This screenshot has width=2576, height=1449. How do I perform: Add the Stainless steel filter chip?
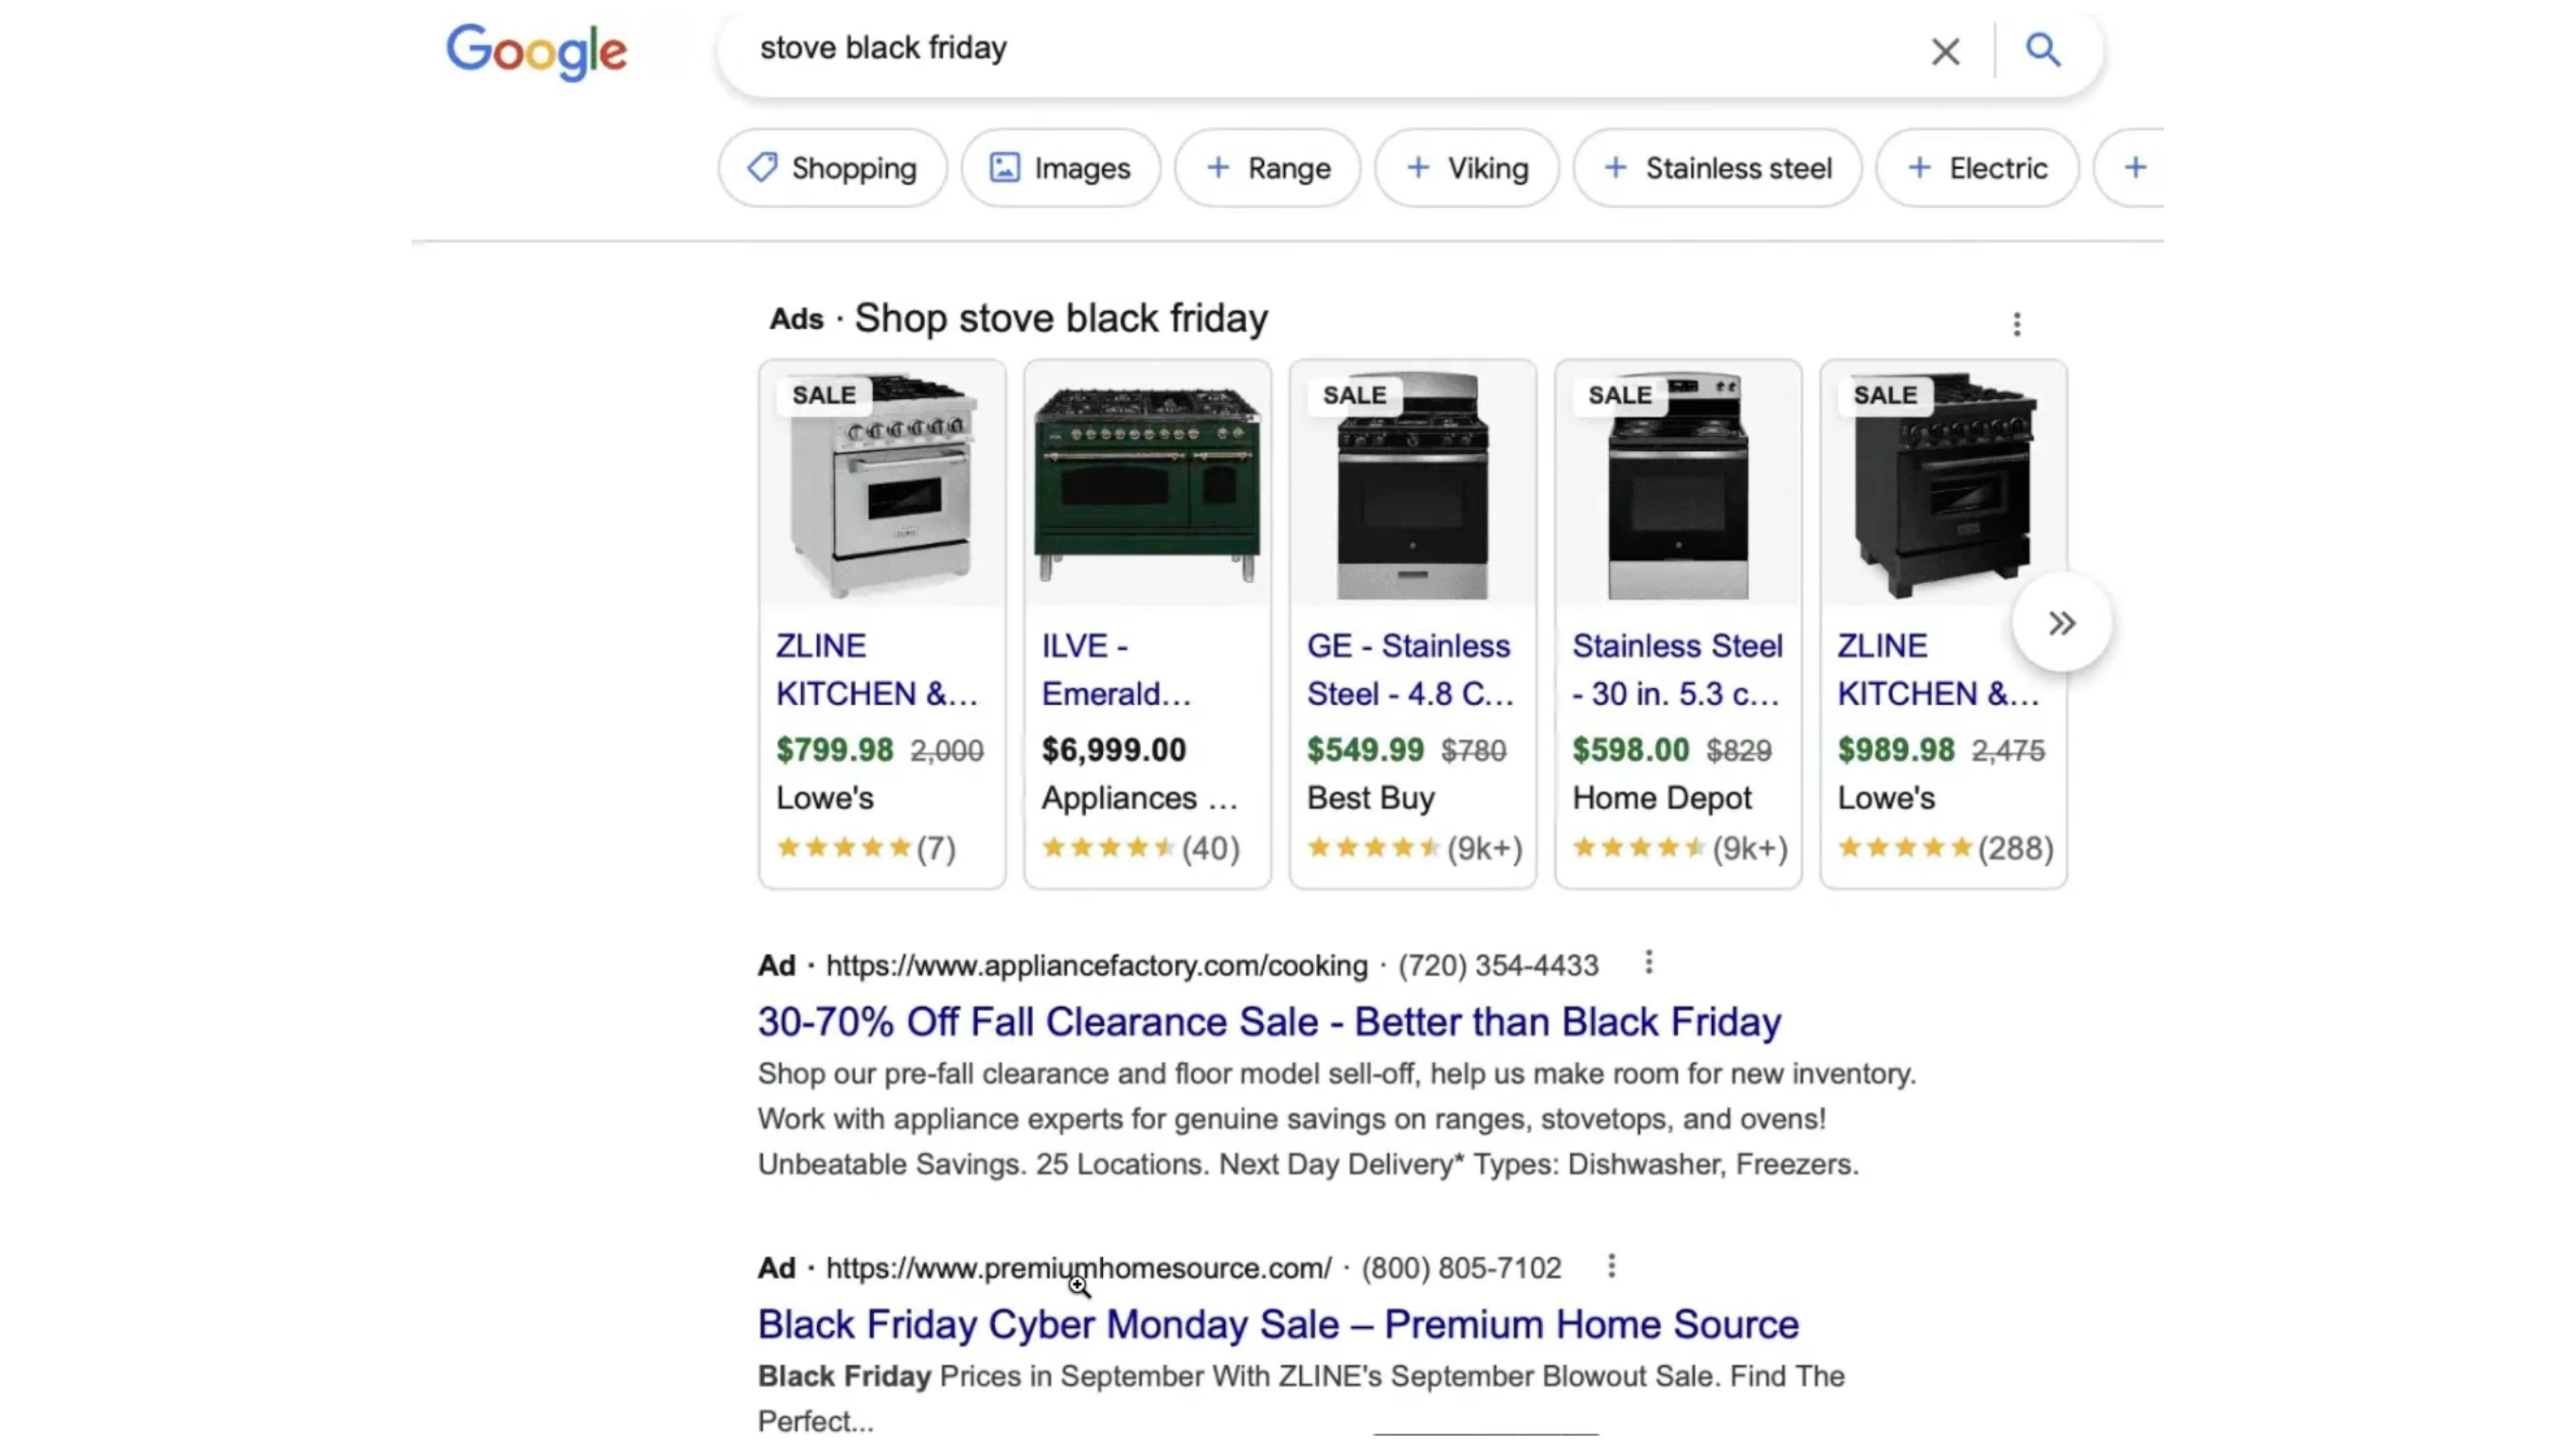1717,168
